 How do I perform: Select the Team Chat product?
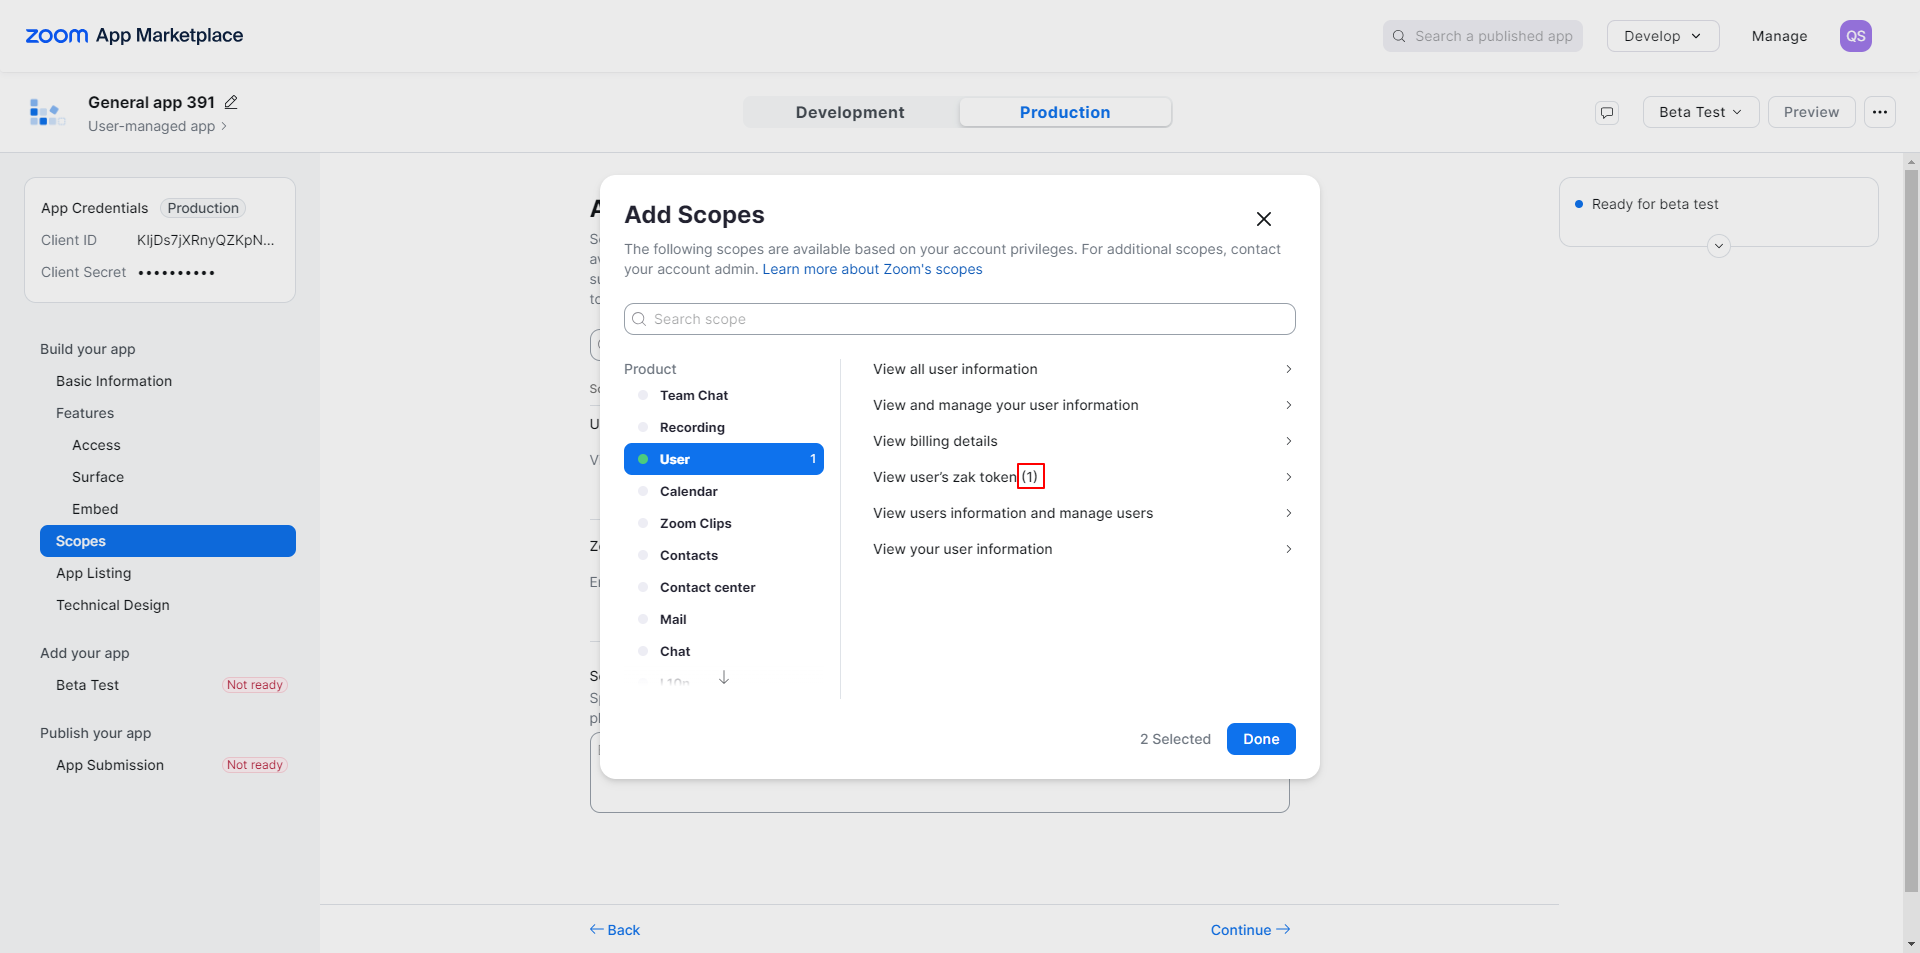694,395
